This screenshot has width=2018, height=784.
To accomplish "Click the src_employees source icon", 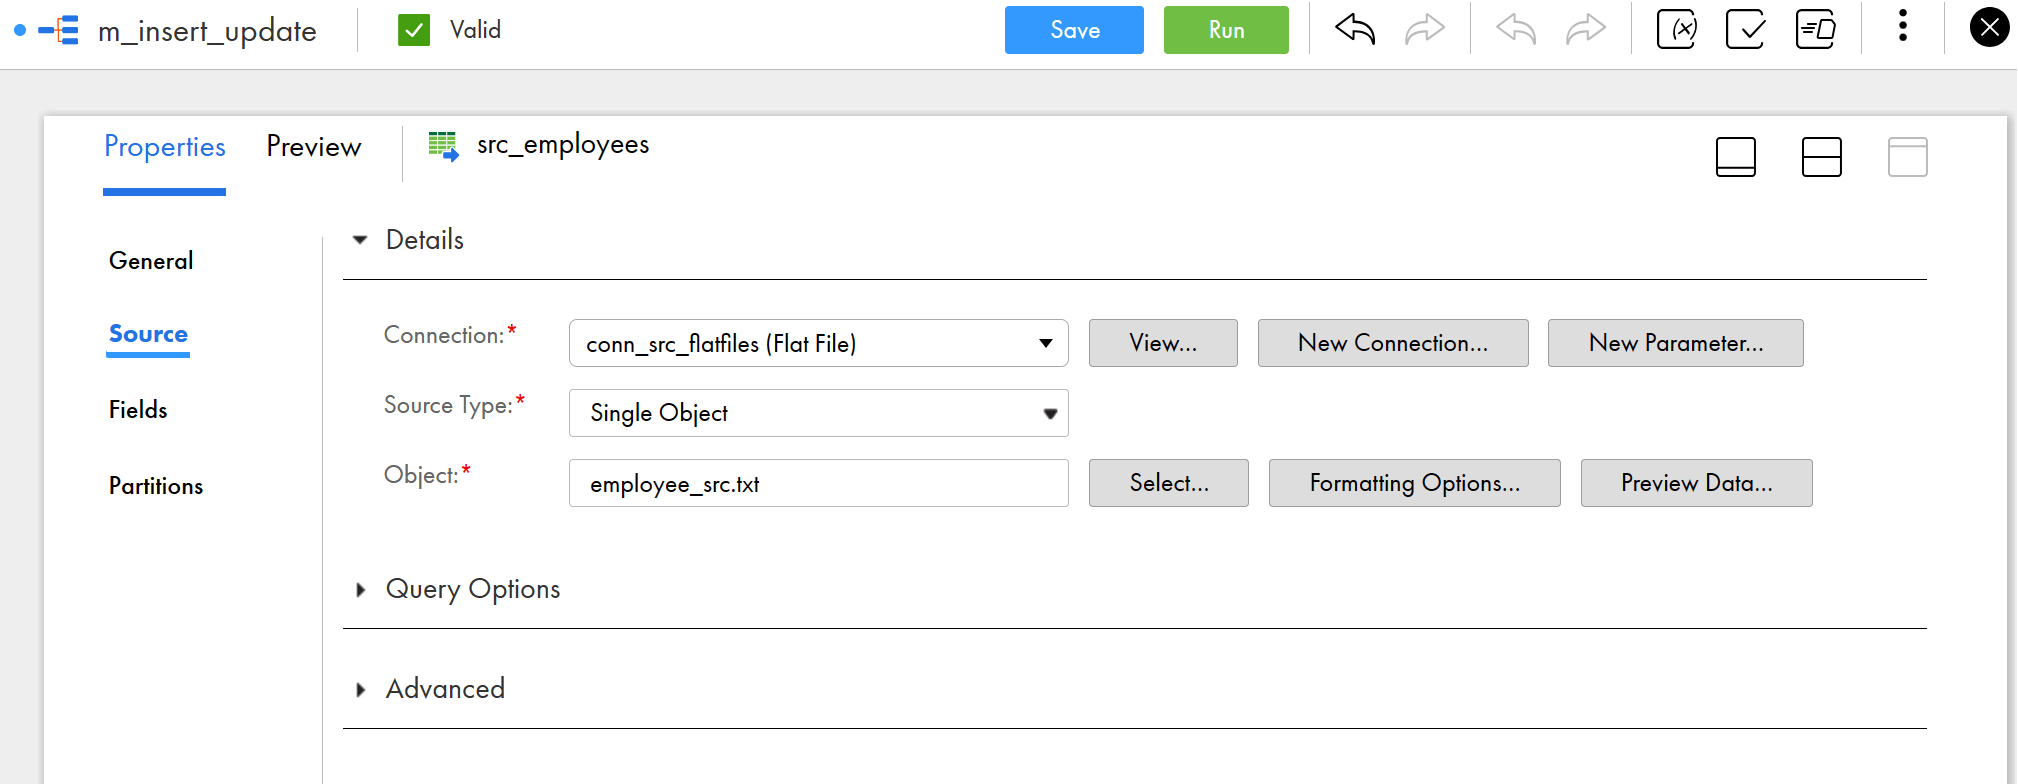I will (x=443, y=146).
